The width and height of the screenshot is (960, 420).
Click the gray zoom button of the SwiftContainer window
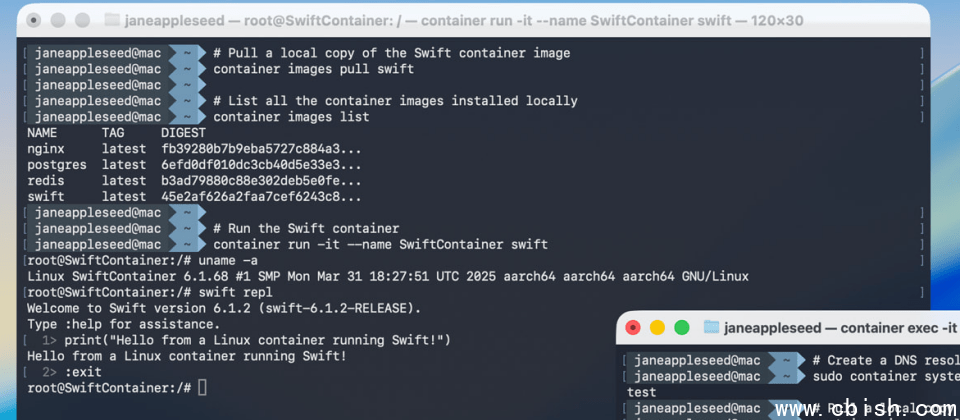83,20
